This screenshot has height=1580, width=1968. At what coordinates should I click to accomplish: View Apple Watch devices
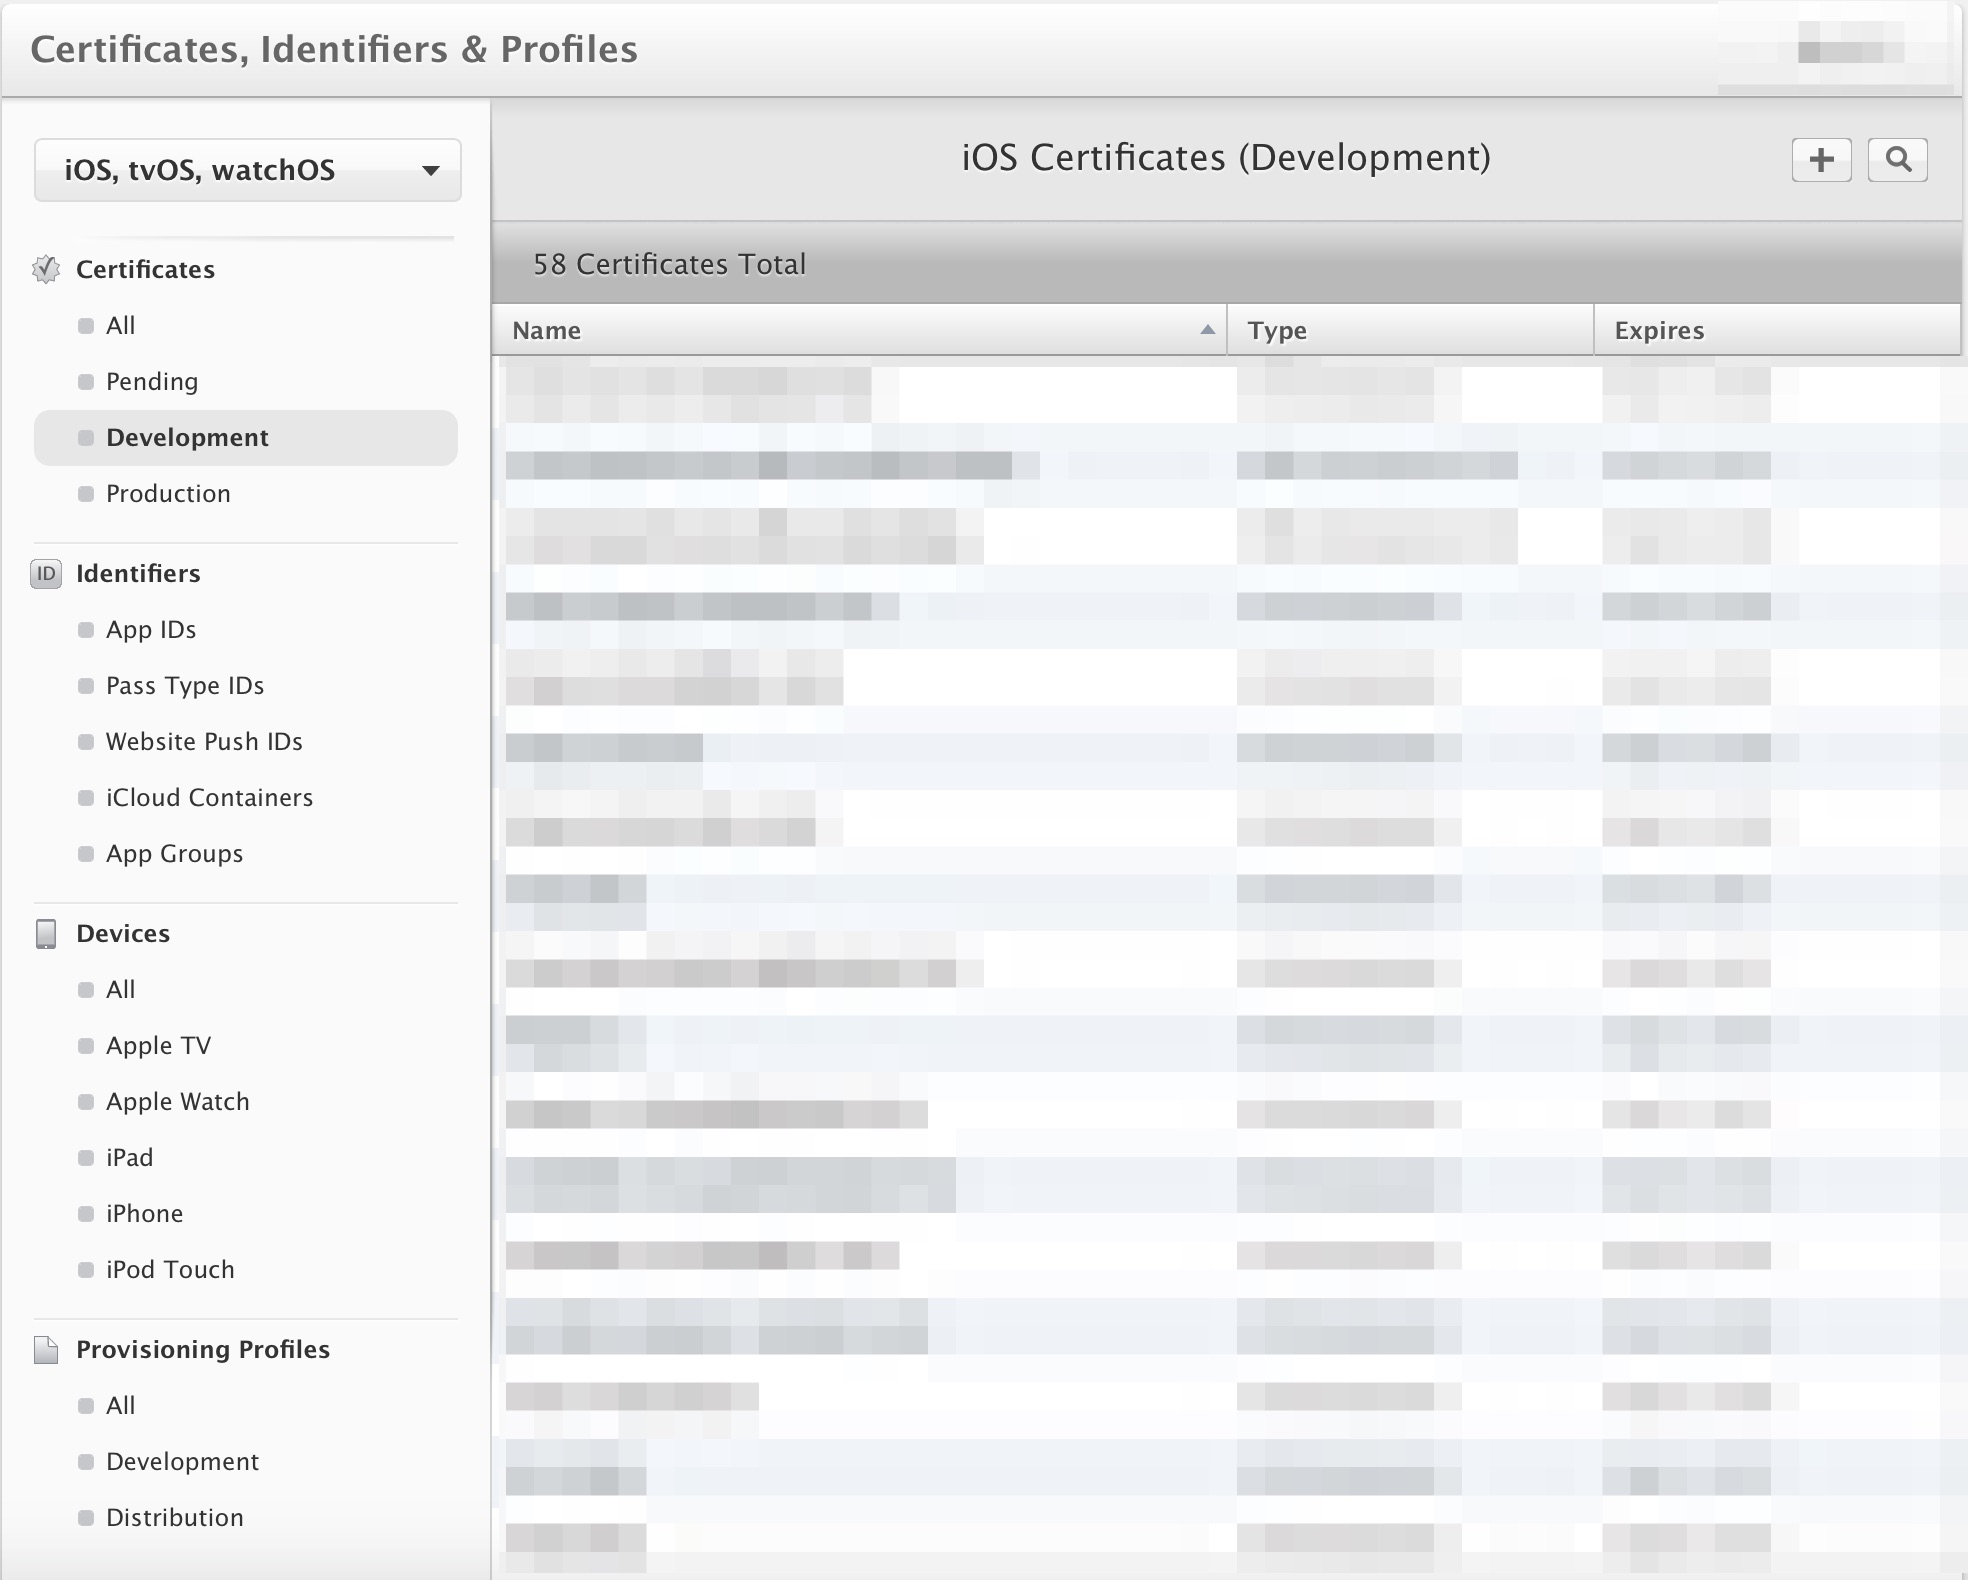(177, 1101)
